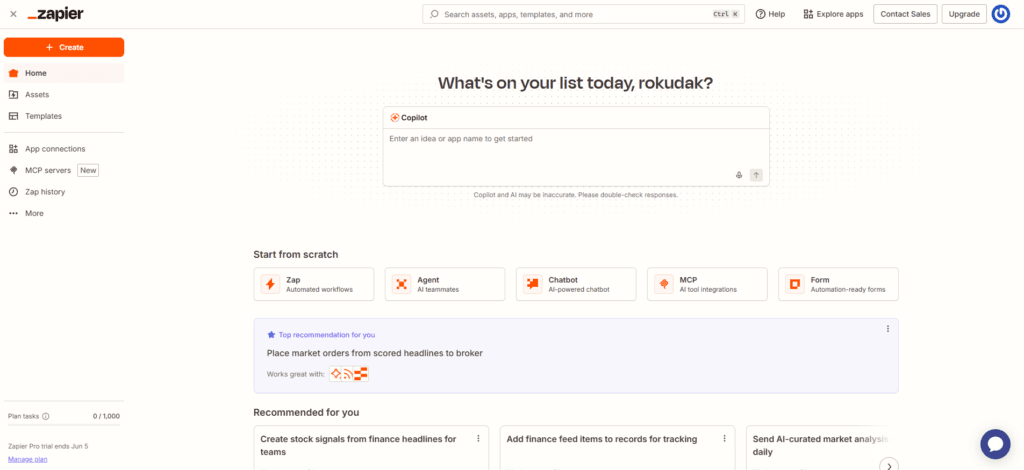Click the Top recommendation star icon

(x=271, y=335)
